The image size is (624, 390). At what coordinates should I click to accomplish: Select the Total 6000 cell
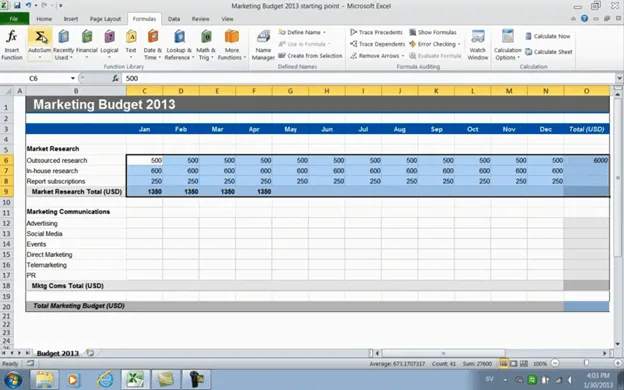[x=586, y=160]
